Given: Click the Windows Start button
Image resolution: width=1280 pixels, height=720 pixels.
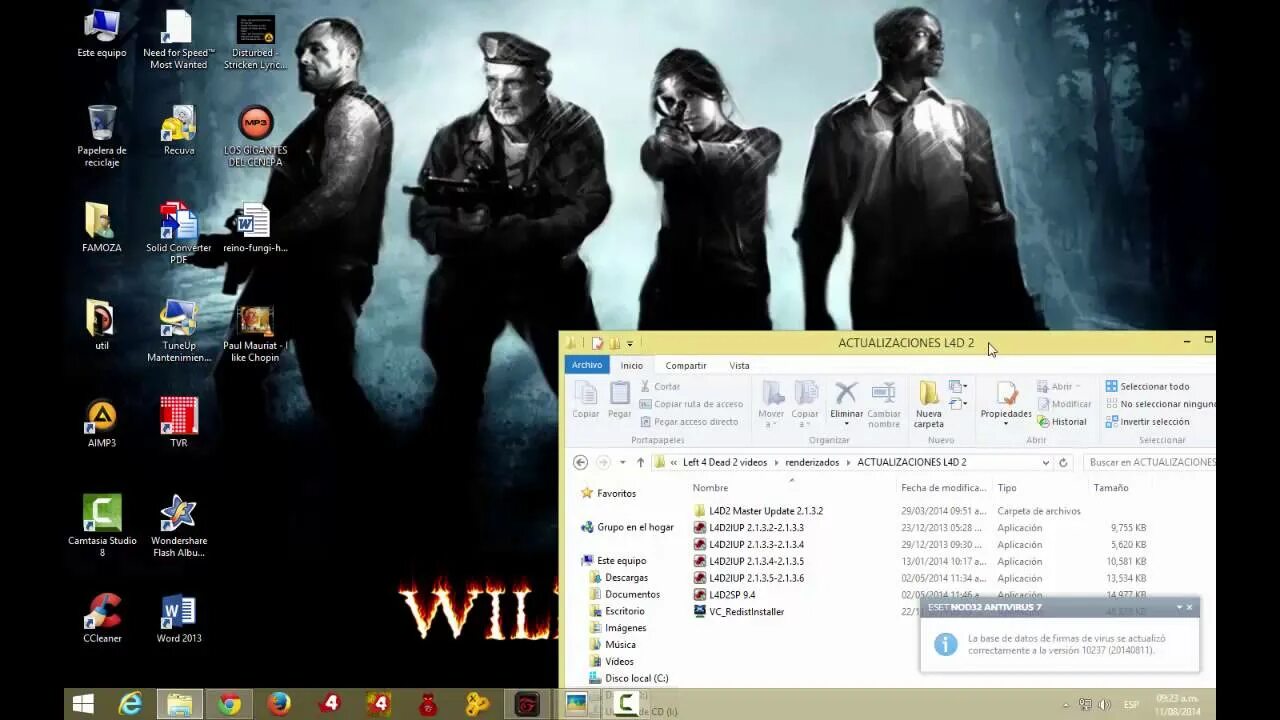Looking at the screenshot, I should click(x=83, y=704).
